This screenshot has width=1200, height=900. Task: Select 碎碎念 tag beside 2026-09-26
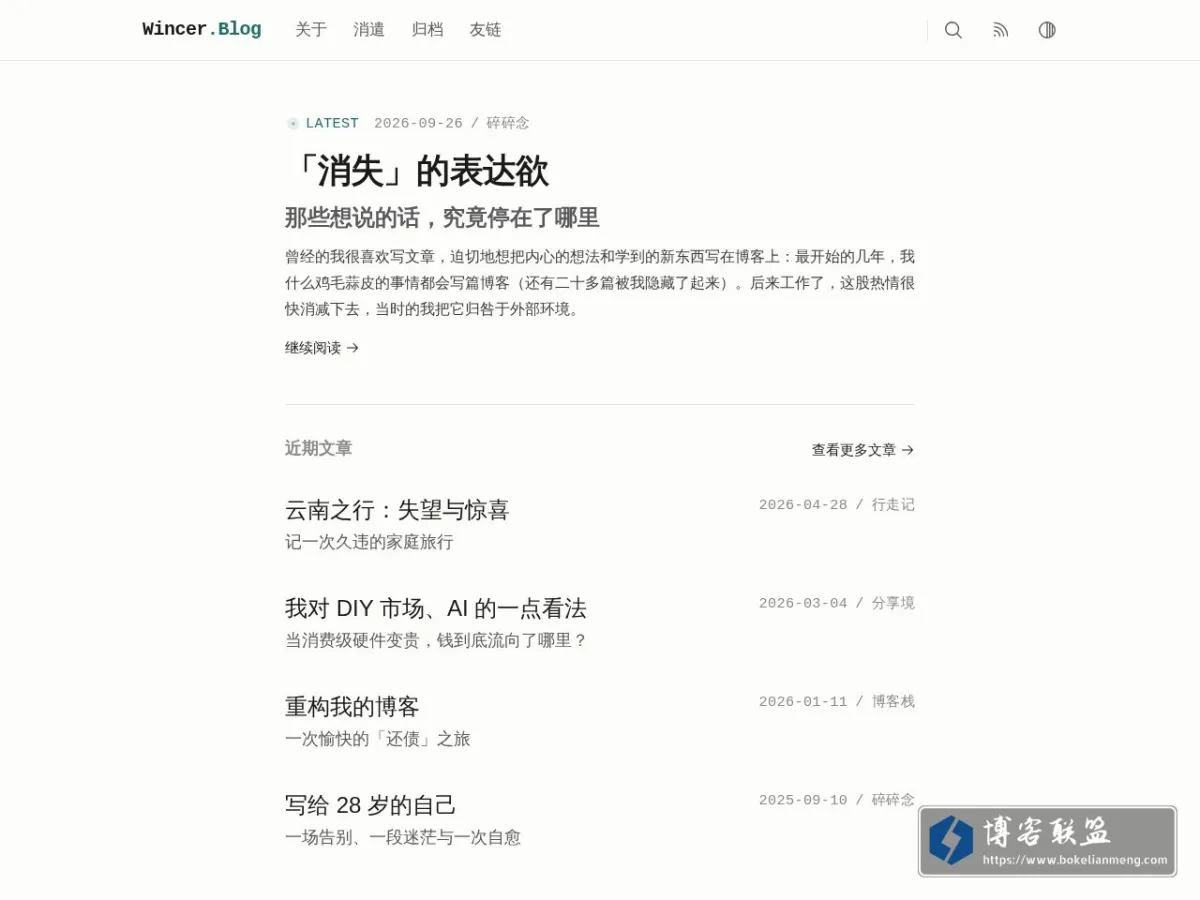coord(508,123)
